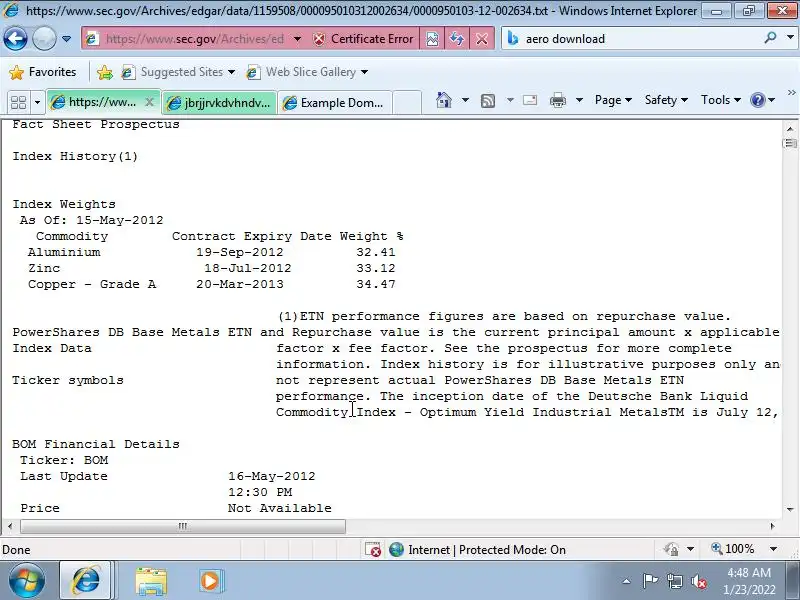Click the Compatibility View icon
Image resolution: width=800 pixels, height=600 pixels.
coord(432,39)
